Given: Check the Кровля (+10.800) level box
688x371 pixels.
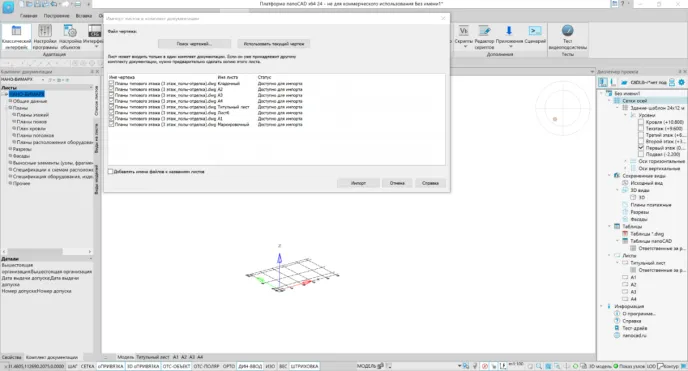Looking at the screenshot, I should click(x=641, y=122).
